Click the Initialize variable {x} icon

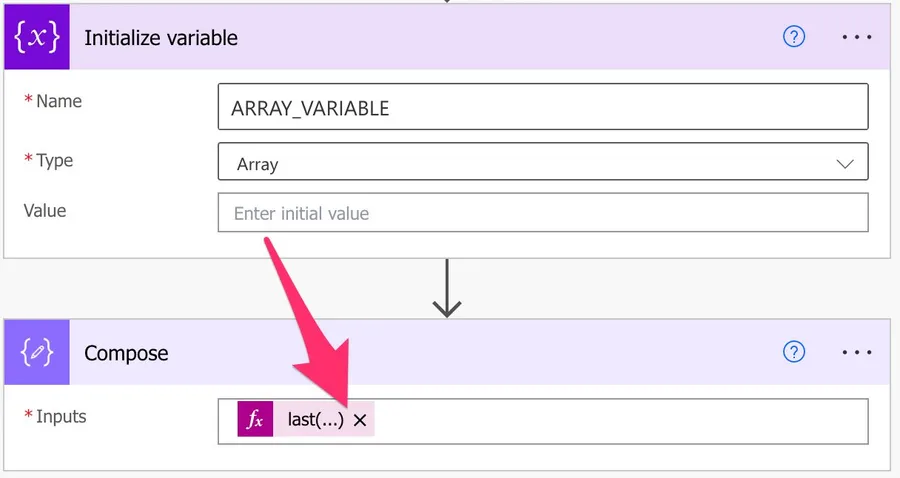[37, 38]
